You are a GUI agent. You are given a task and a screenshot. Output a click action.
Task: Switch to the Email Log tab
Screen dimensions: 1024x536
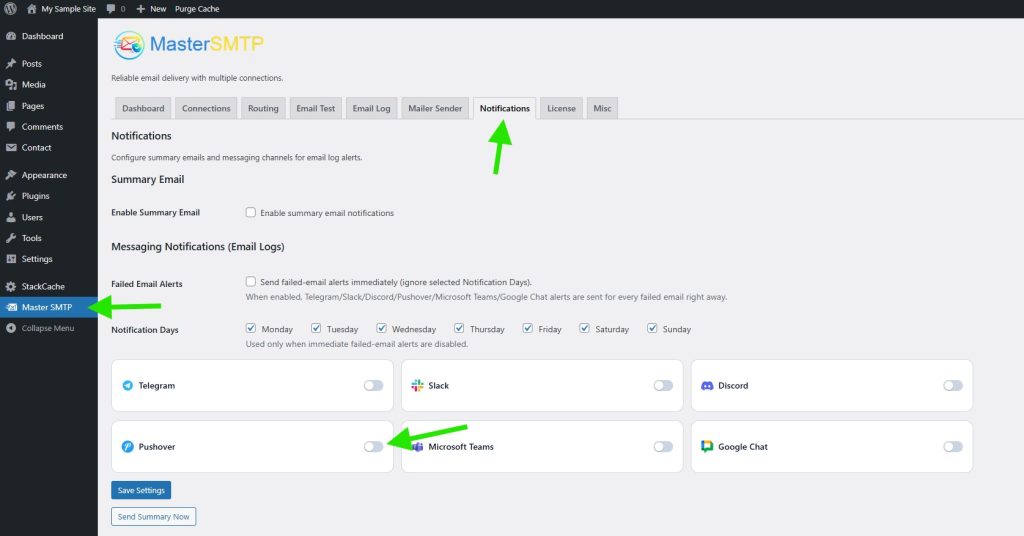372,108
